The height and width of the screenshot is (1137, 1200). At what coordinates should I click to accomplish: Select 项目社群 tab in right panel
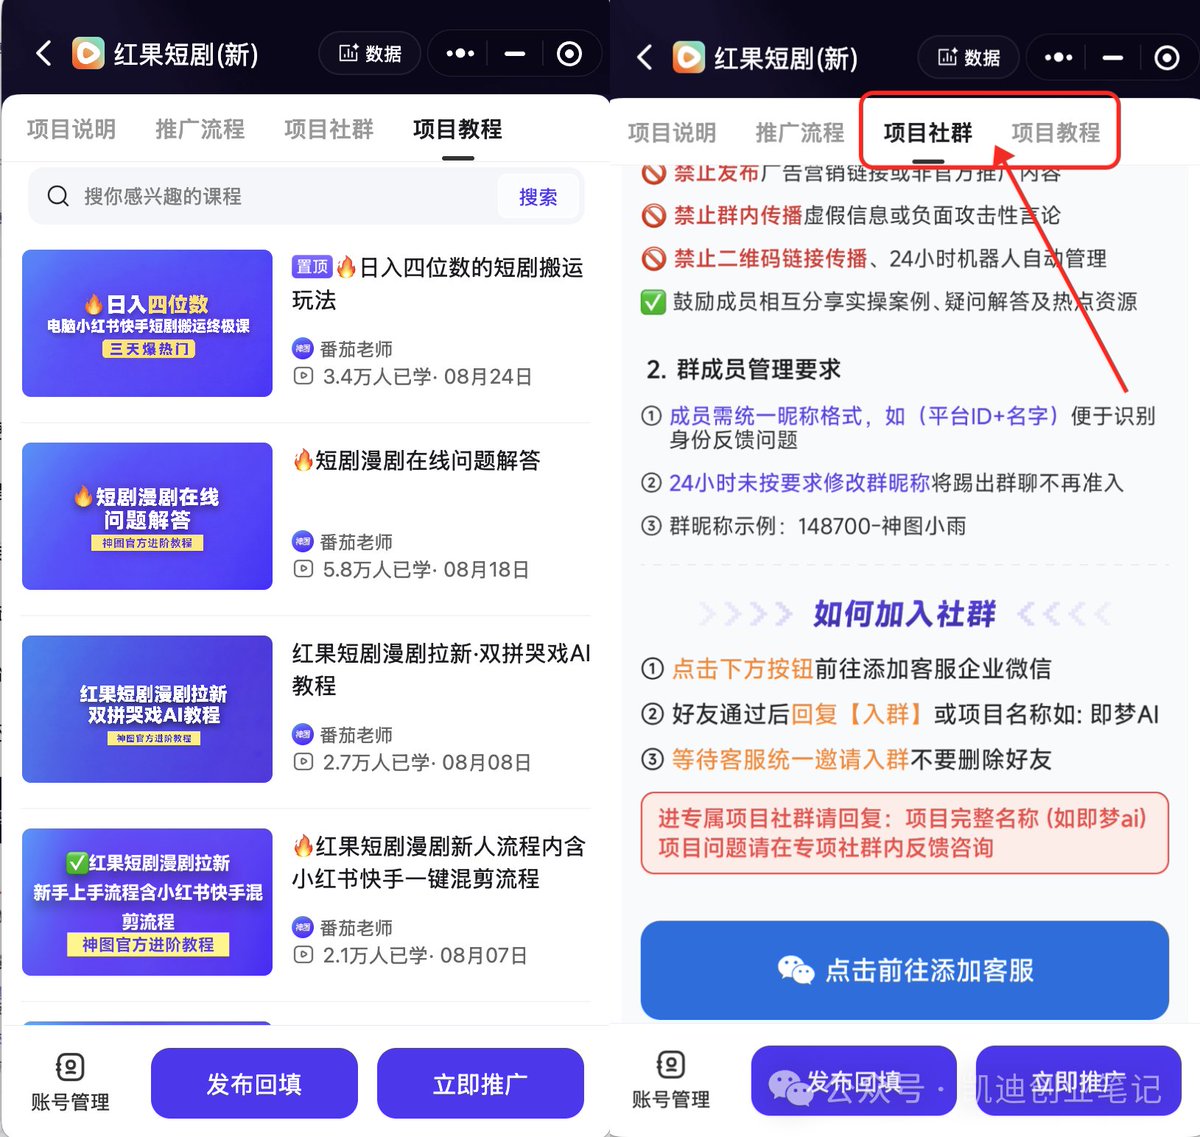[x=928, y=133]
